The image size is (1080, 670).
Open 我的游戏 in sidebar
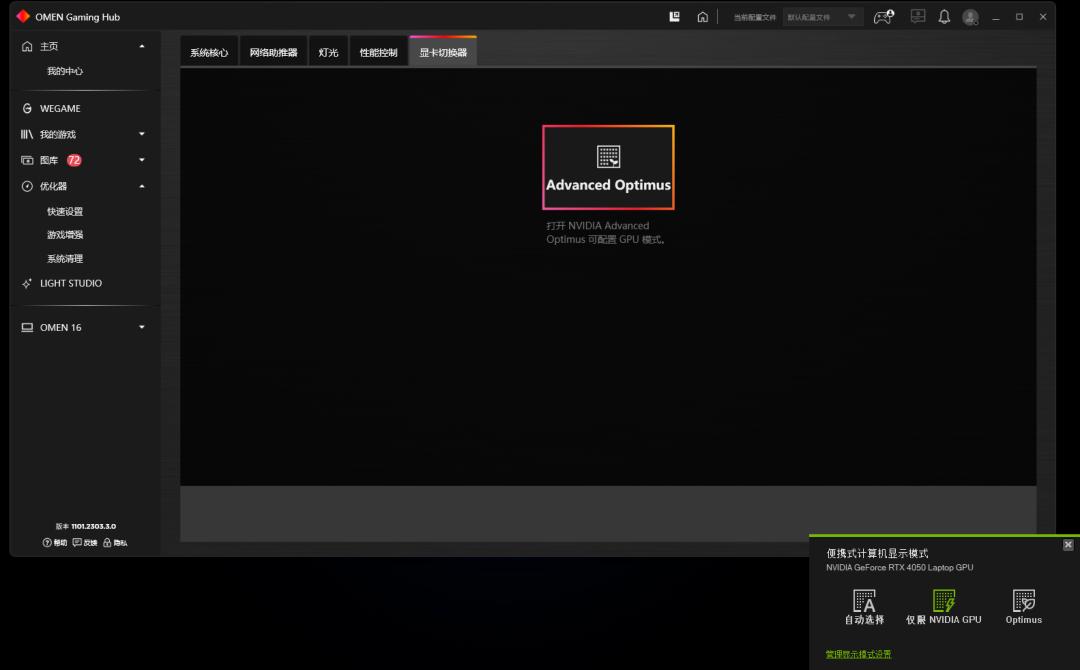(x=58, y=134)
